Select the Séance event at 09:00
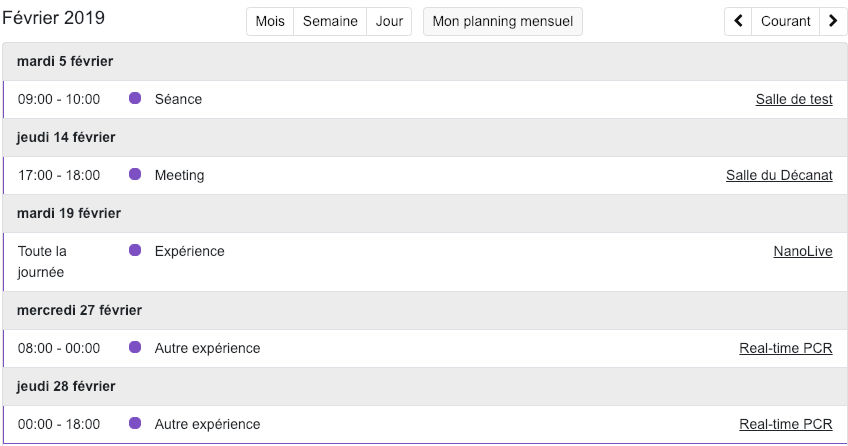 tap(178, 99)
